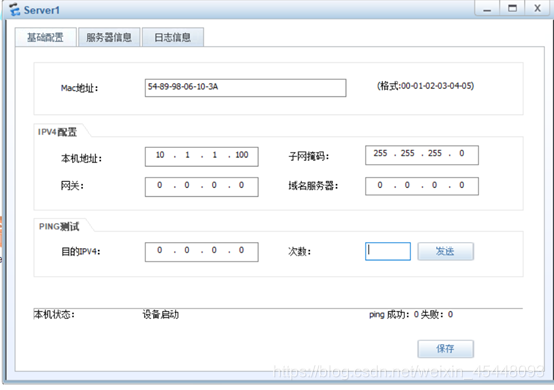Click the 本机地址 IP field
Screen dimensions: 554x390
(x=201, y=156)
